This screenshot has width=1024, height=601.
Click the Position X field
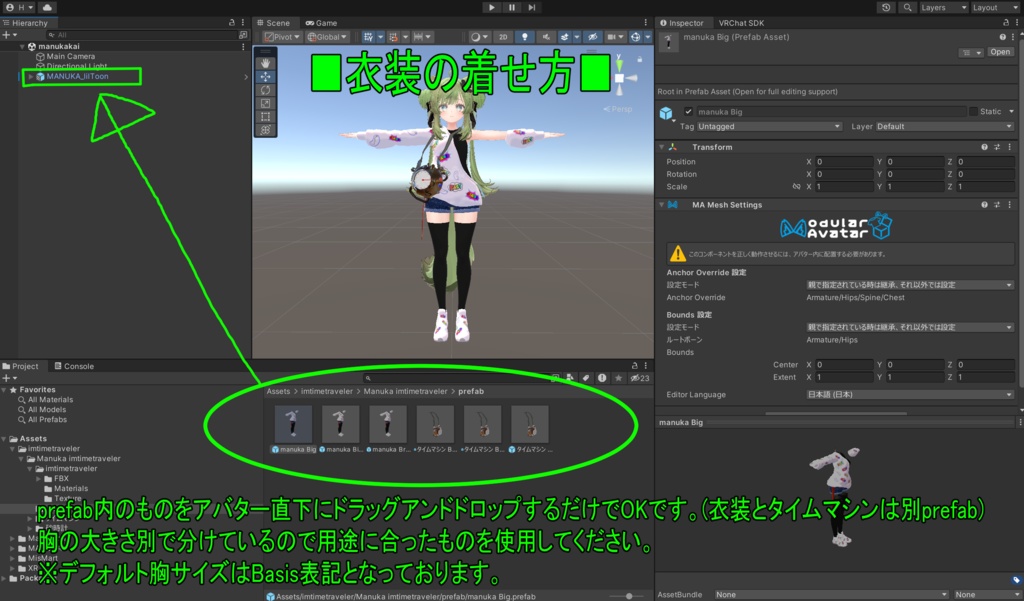coord(844,161)
